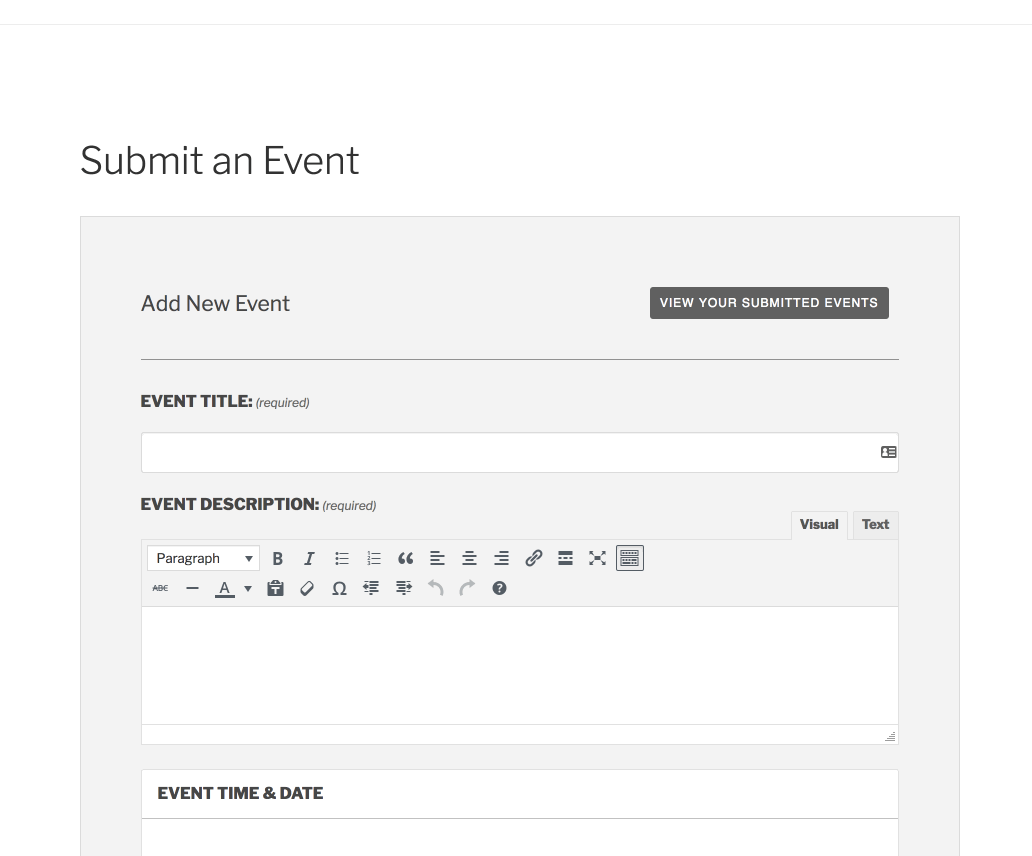Insert a numbered list
Viewport: 1032px width, 856px height.
[374, 558]
